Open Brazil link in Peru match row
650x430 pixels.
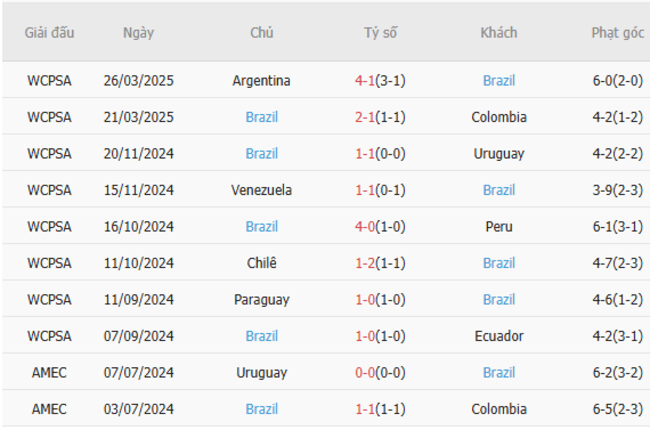coord(262,227)
